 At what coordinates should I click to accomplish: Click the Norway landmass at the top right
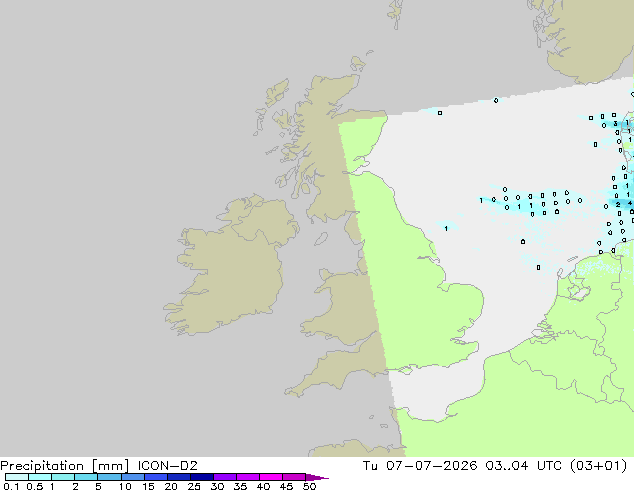pos(588,38)
